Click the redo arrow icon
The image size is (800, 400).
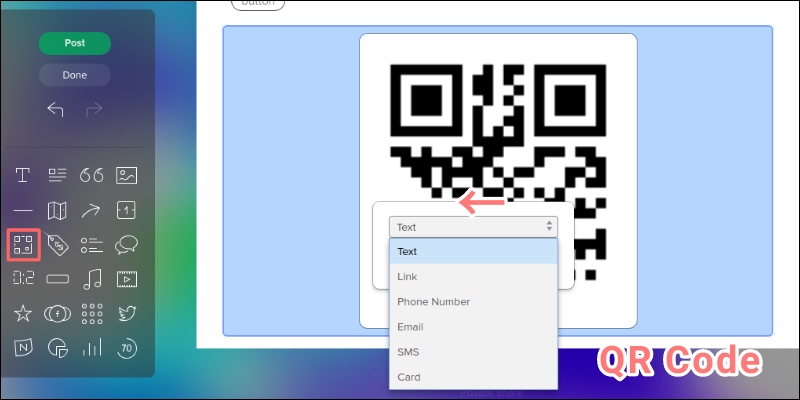(x=93, y=109)
